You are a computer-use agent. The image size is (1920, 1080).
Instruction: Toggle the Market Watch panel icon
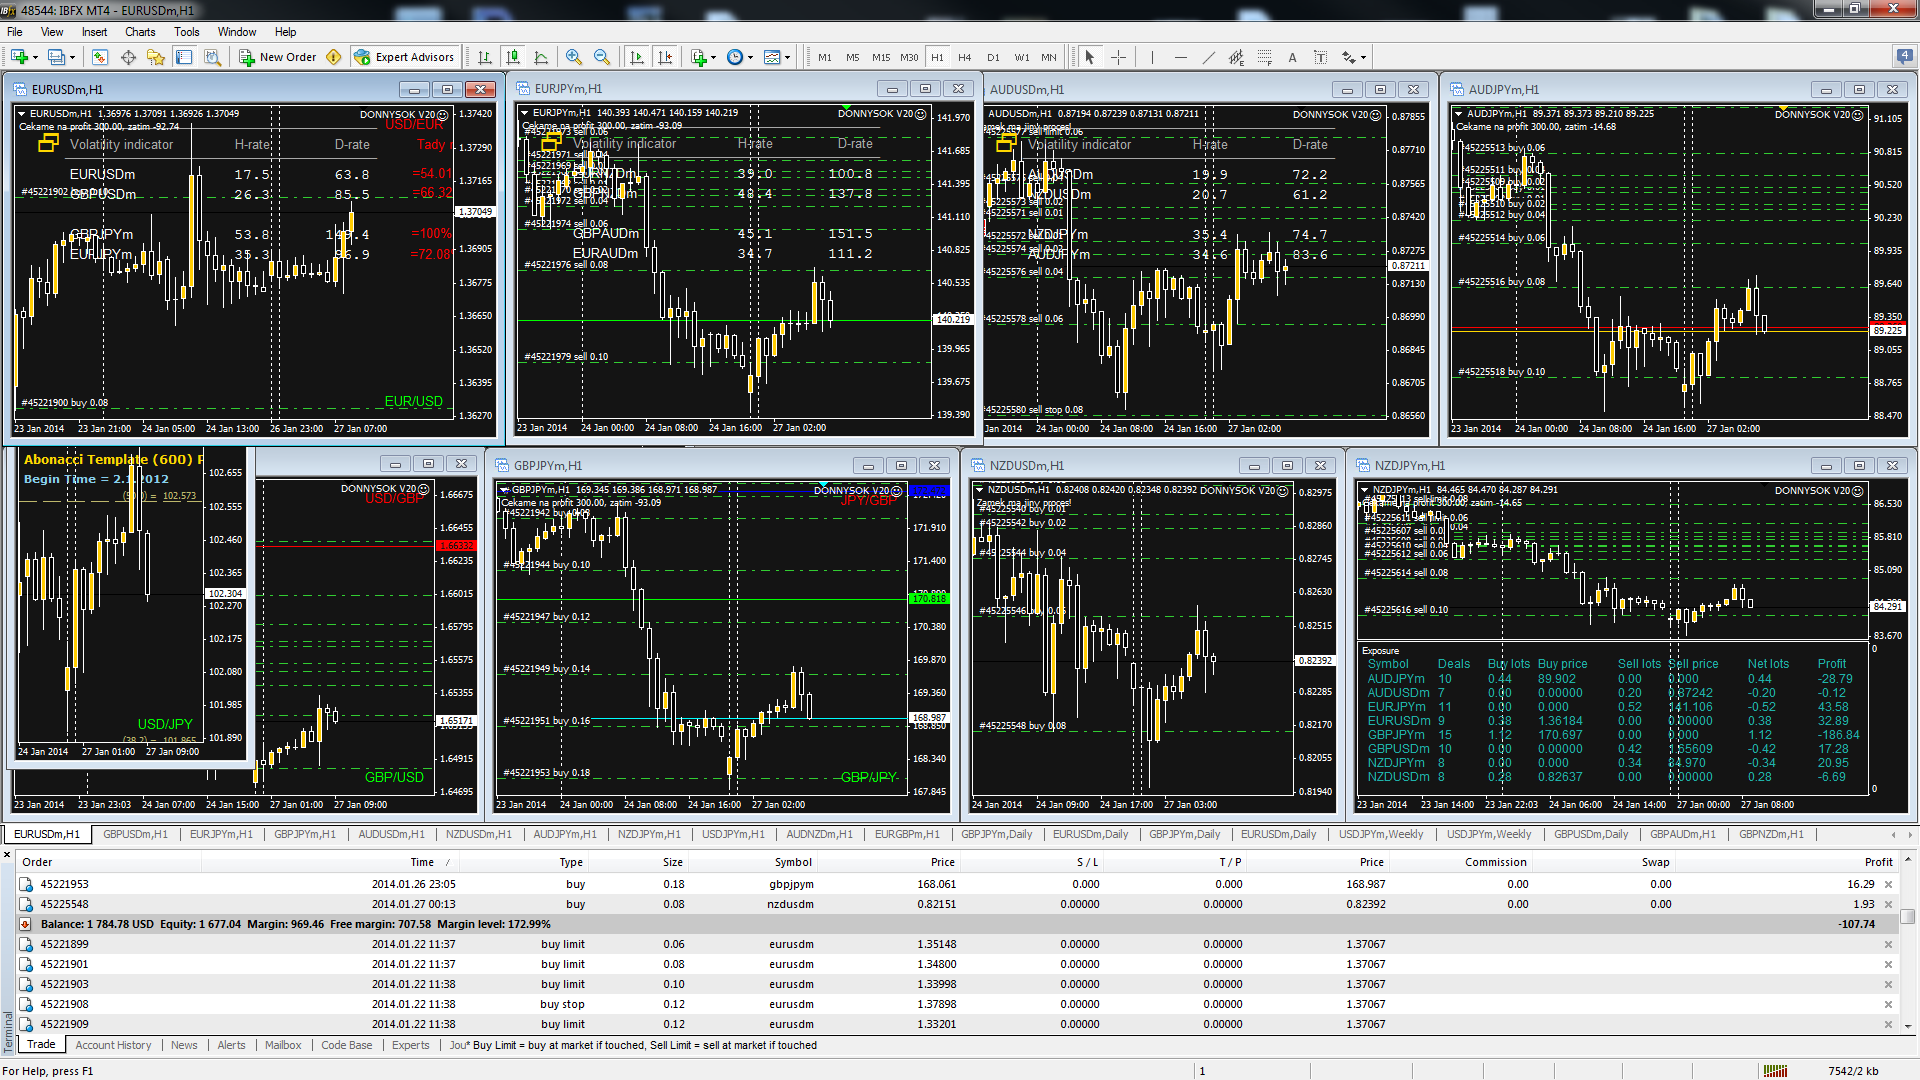[x=100, y=57]
